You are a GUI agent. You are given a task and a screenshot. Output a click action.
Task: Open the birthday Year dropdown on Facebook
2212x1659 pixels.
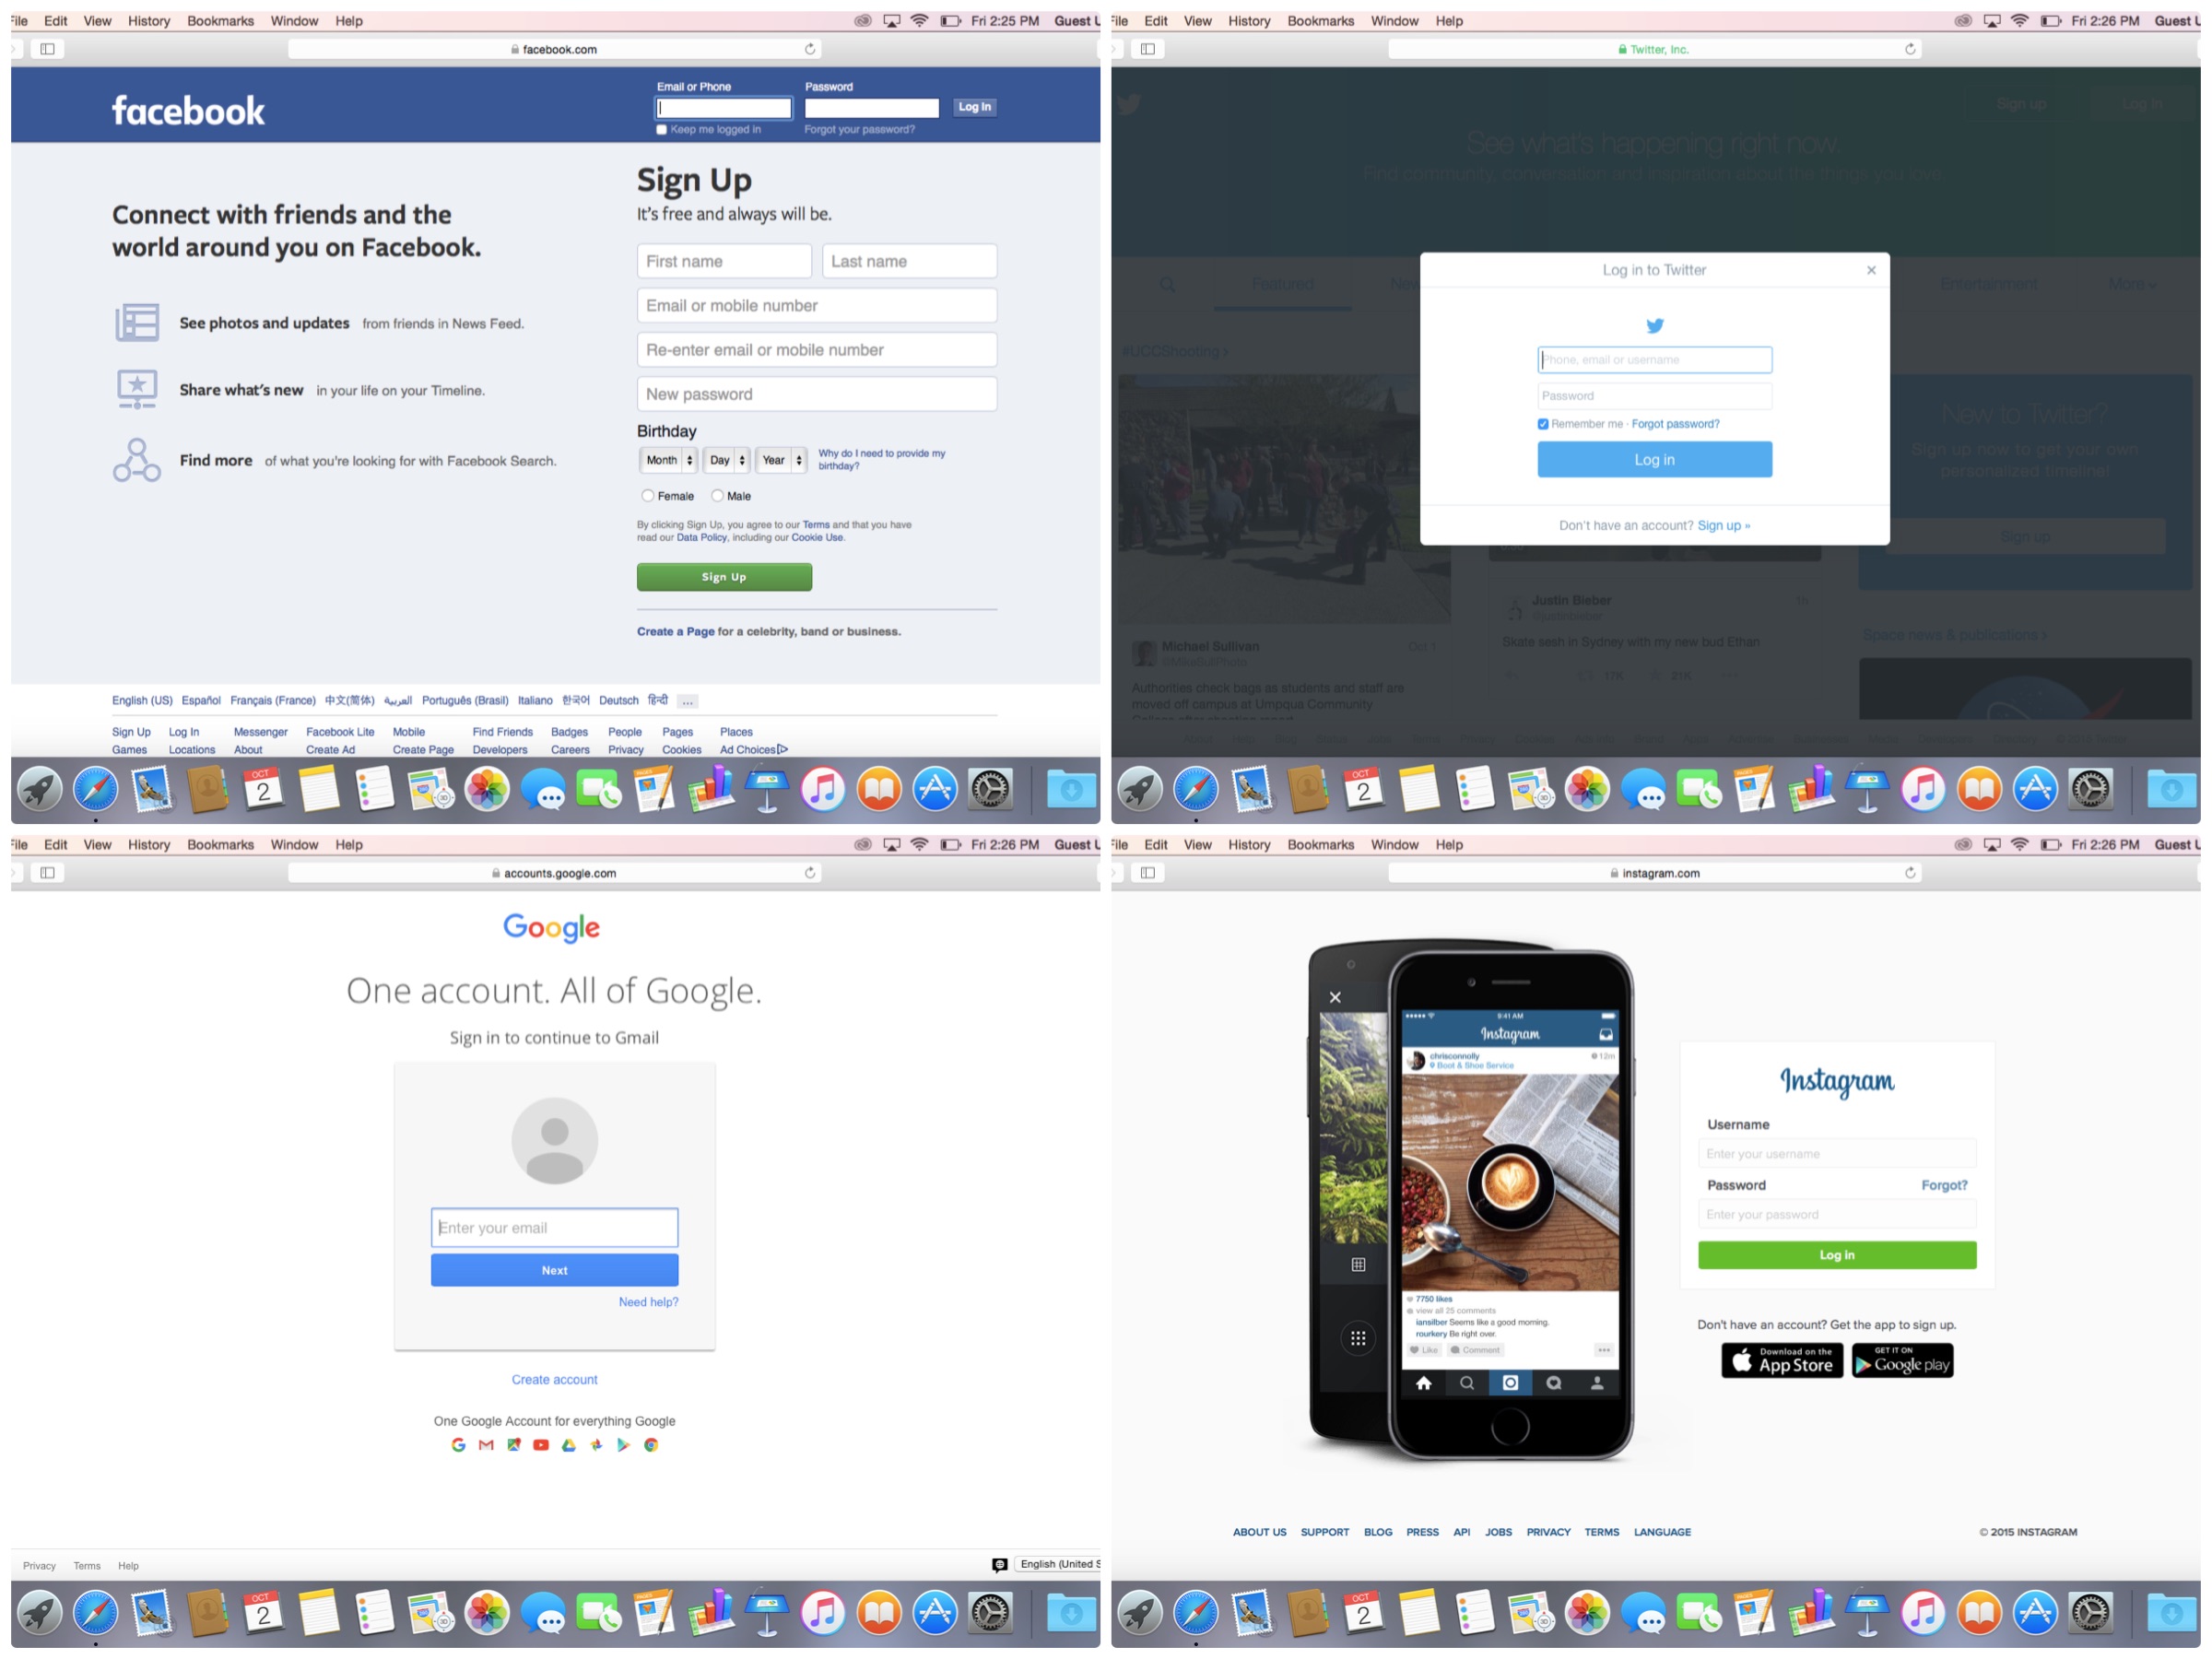tap(781, 461)
